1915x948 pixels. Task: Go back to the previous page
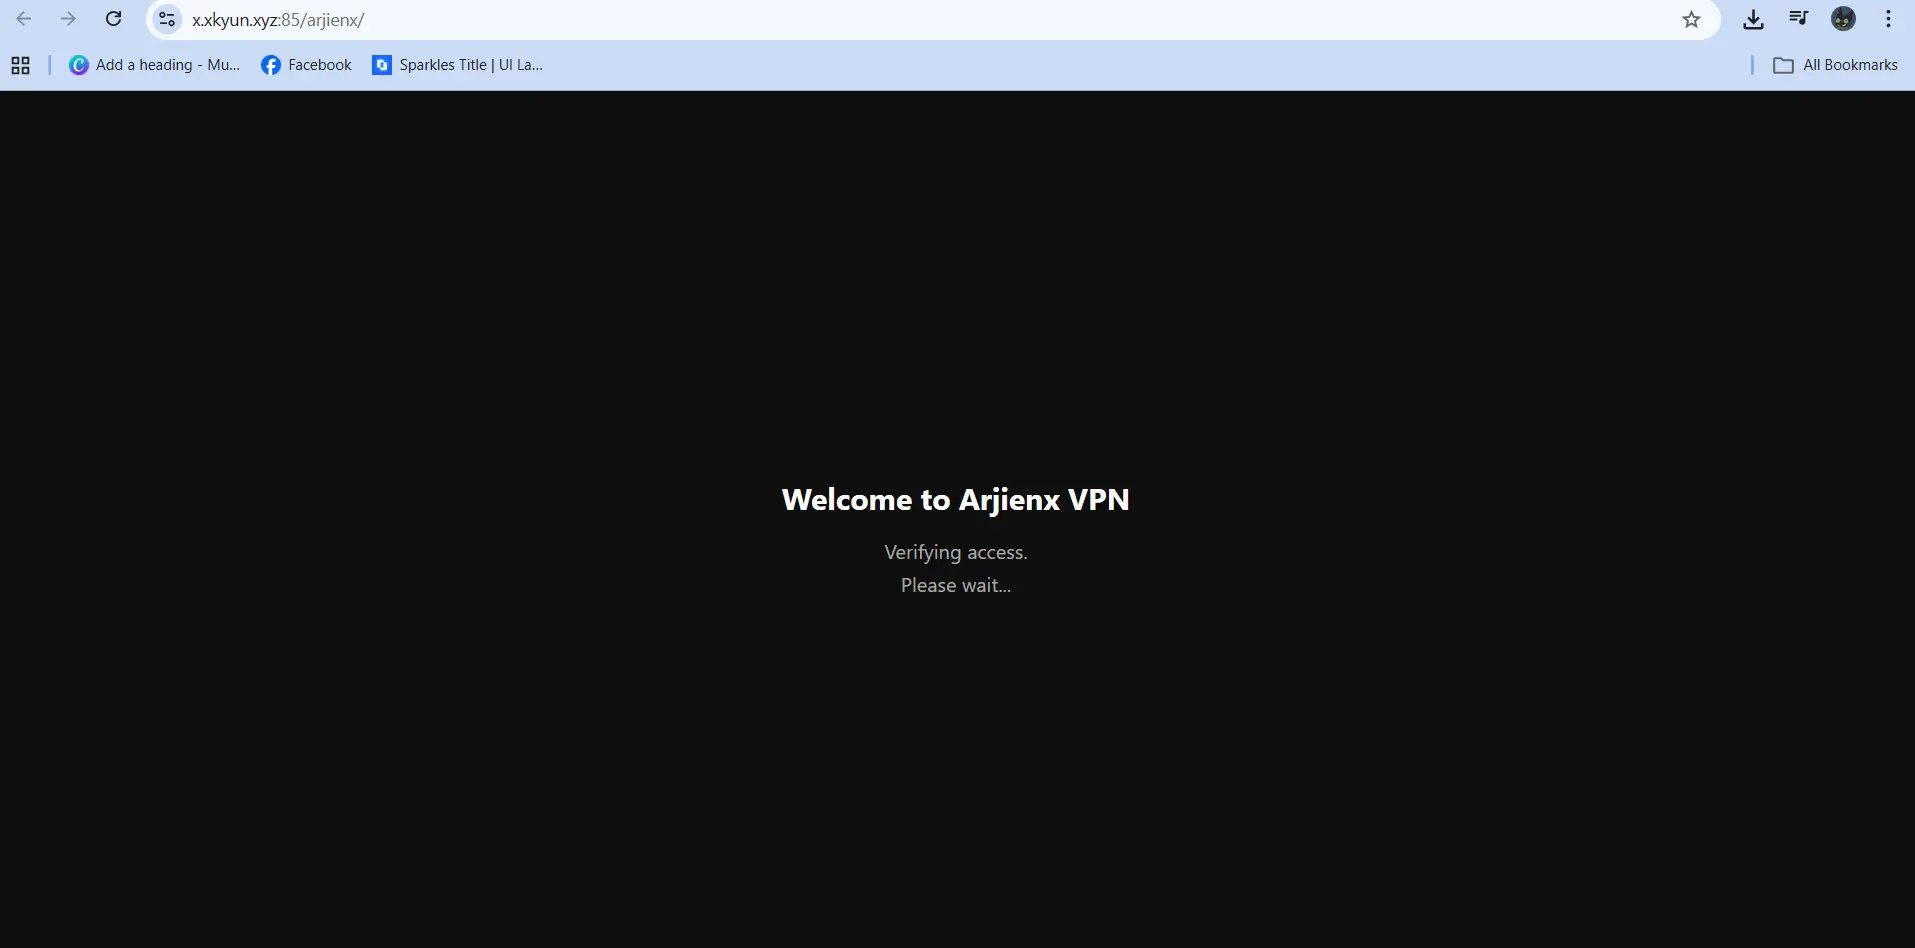[24, 19]
